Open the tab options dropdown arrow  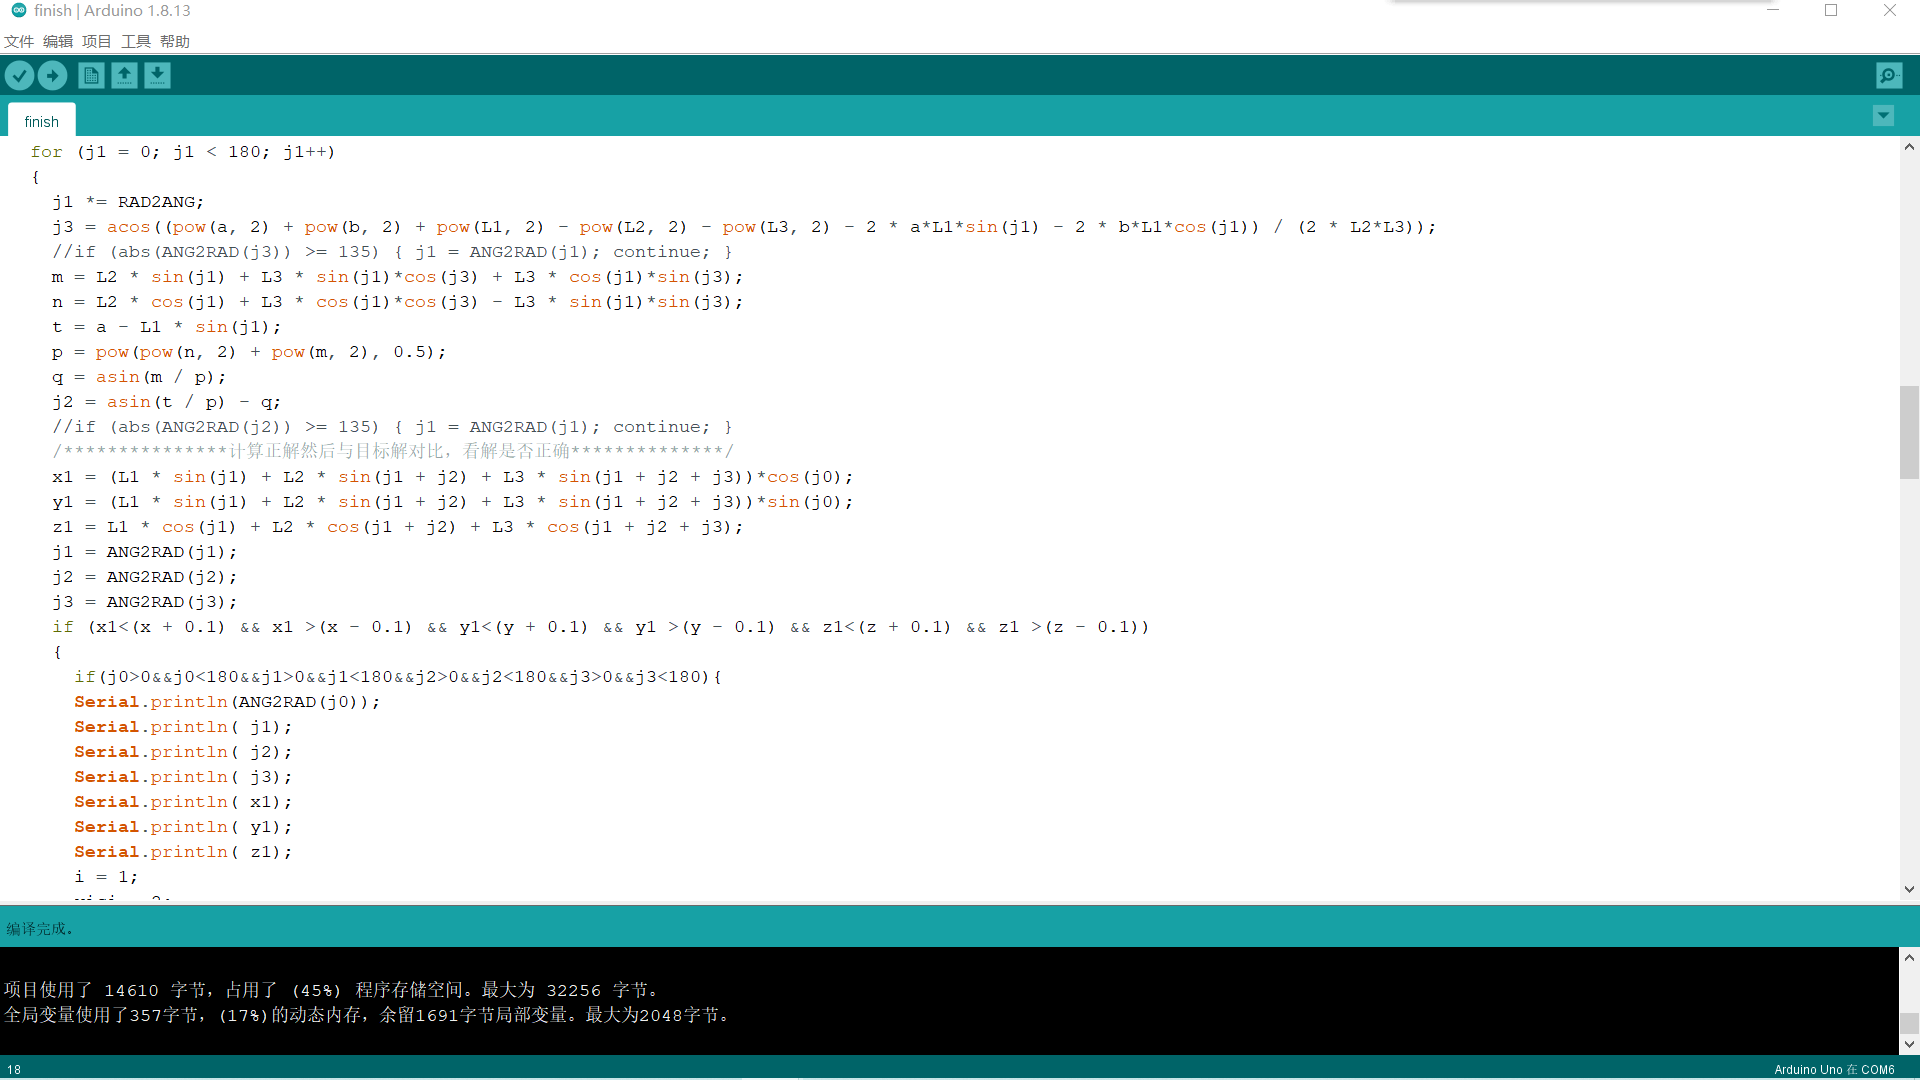pos(1883,115)
